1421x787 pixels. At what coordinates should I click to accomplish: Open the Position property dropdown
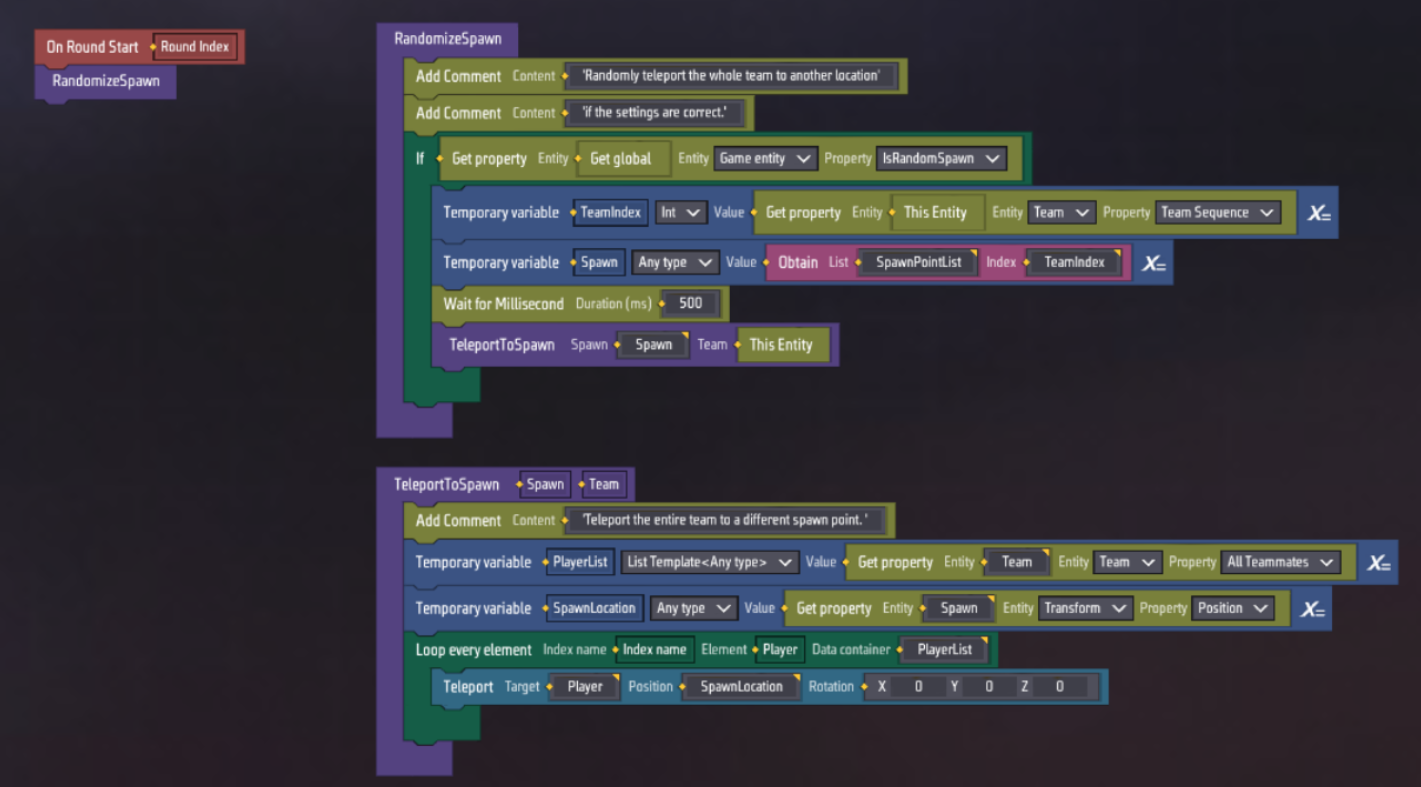point(1232,609)
